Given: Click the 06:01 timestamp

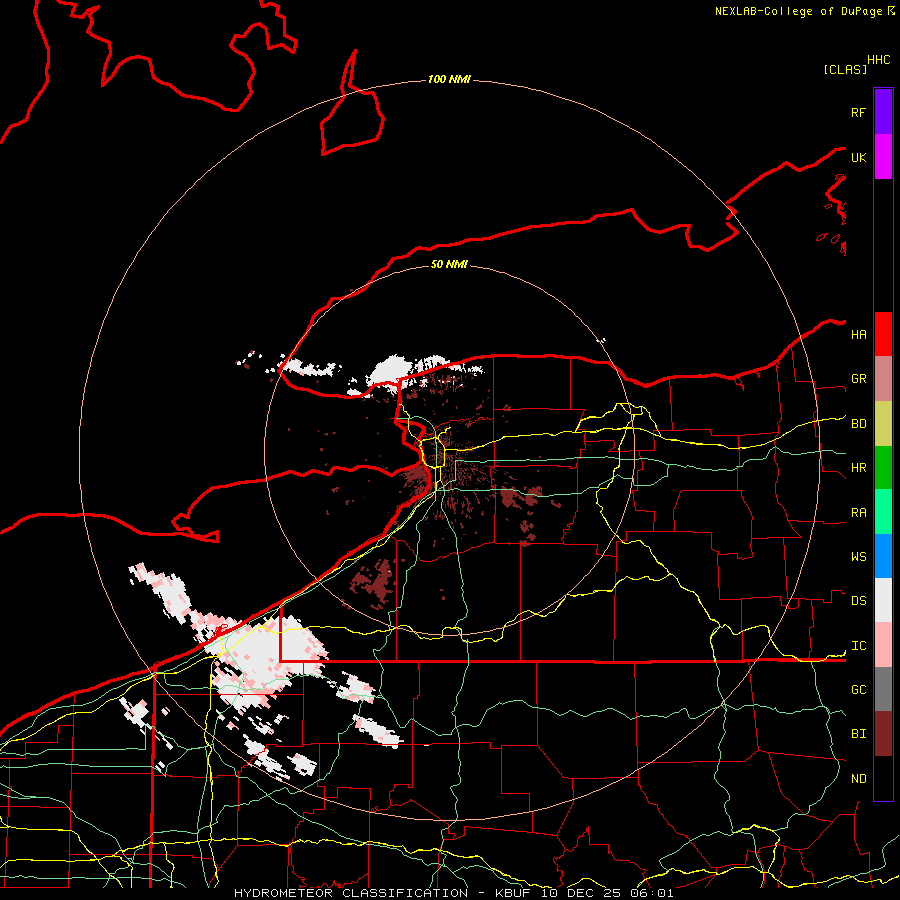Looking at the screenshot, I should point(651,893).
